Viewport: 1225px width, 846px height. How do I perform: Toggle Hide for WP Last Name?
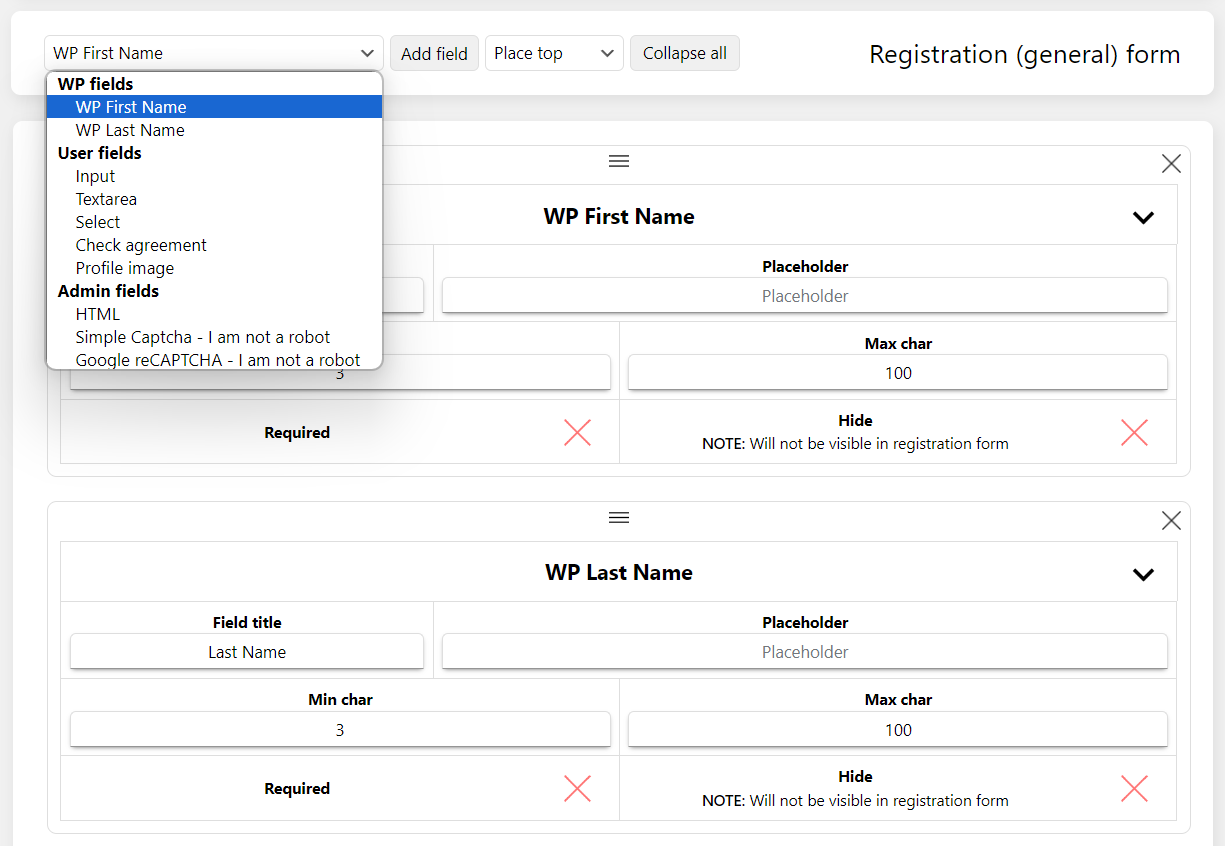(1134, 789)
